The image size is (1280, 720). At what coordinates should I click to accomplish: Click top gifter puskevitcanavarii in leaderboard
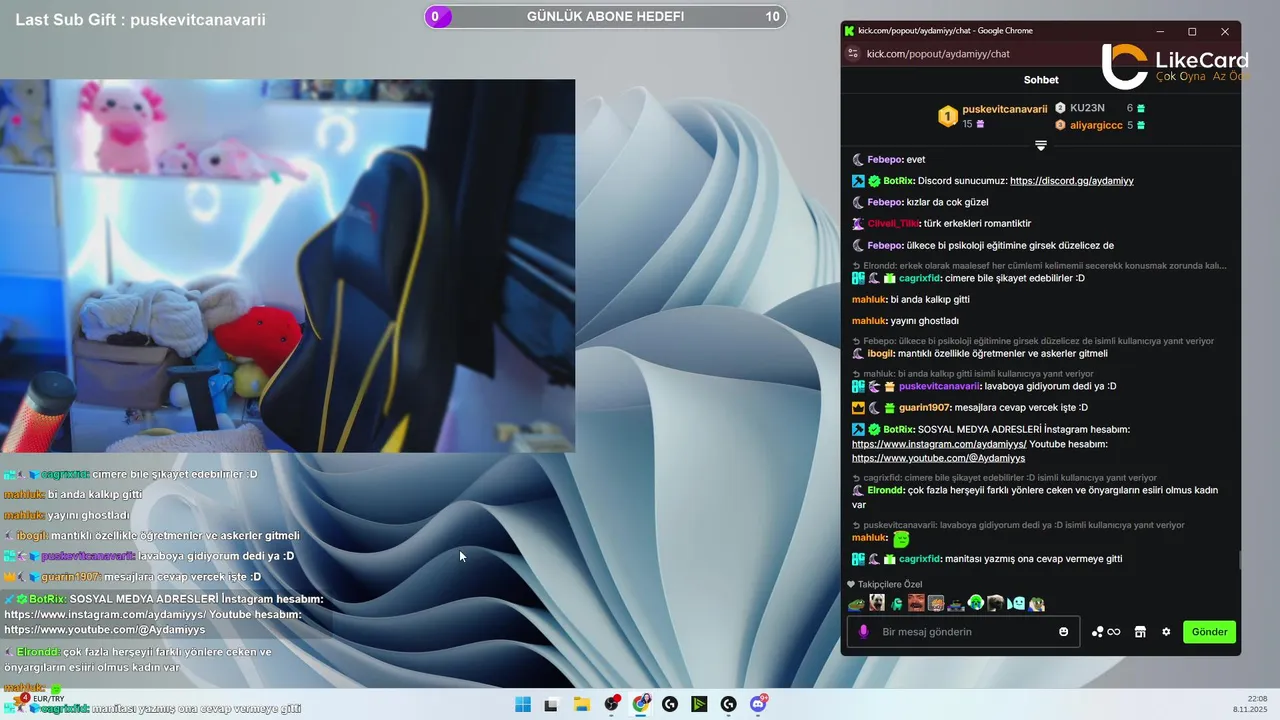point(1004,109)
